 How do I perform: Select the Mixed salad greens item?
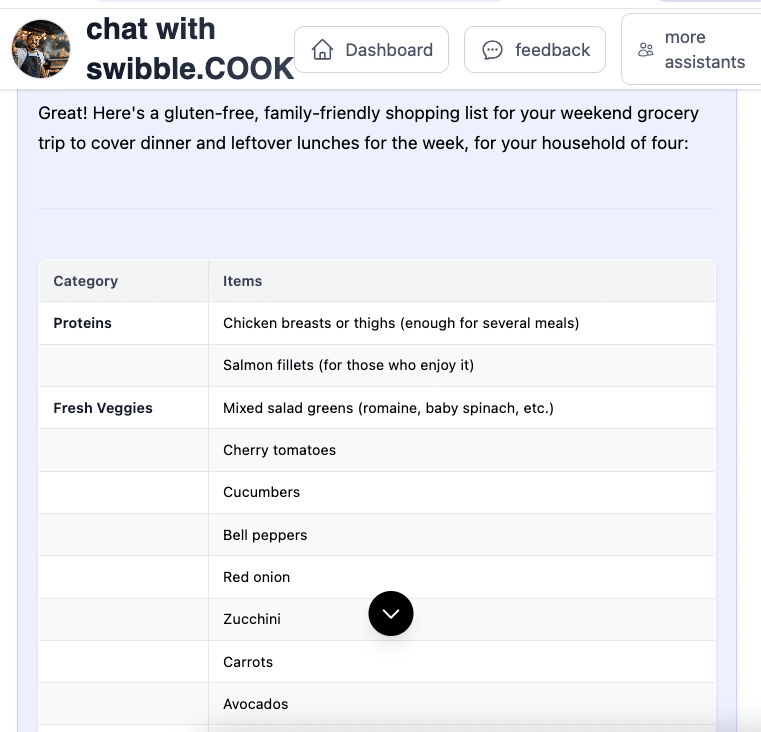(x=388, y=408)
